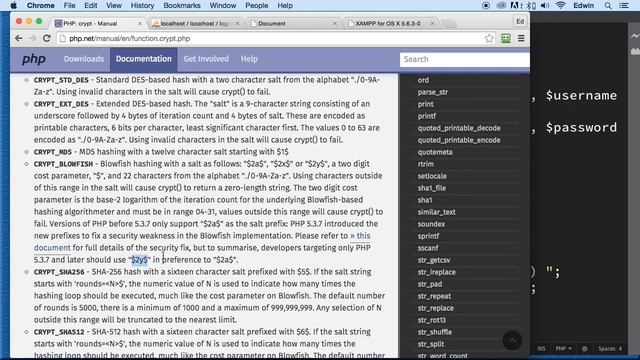This screenshot has width=640, height=360.
Task: Click the screen recording status icon
Action: [486, 6]
